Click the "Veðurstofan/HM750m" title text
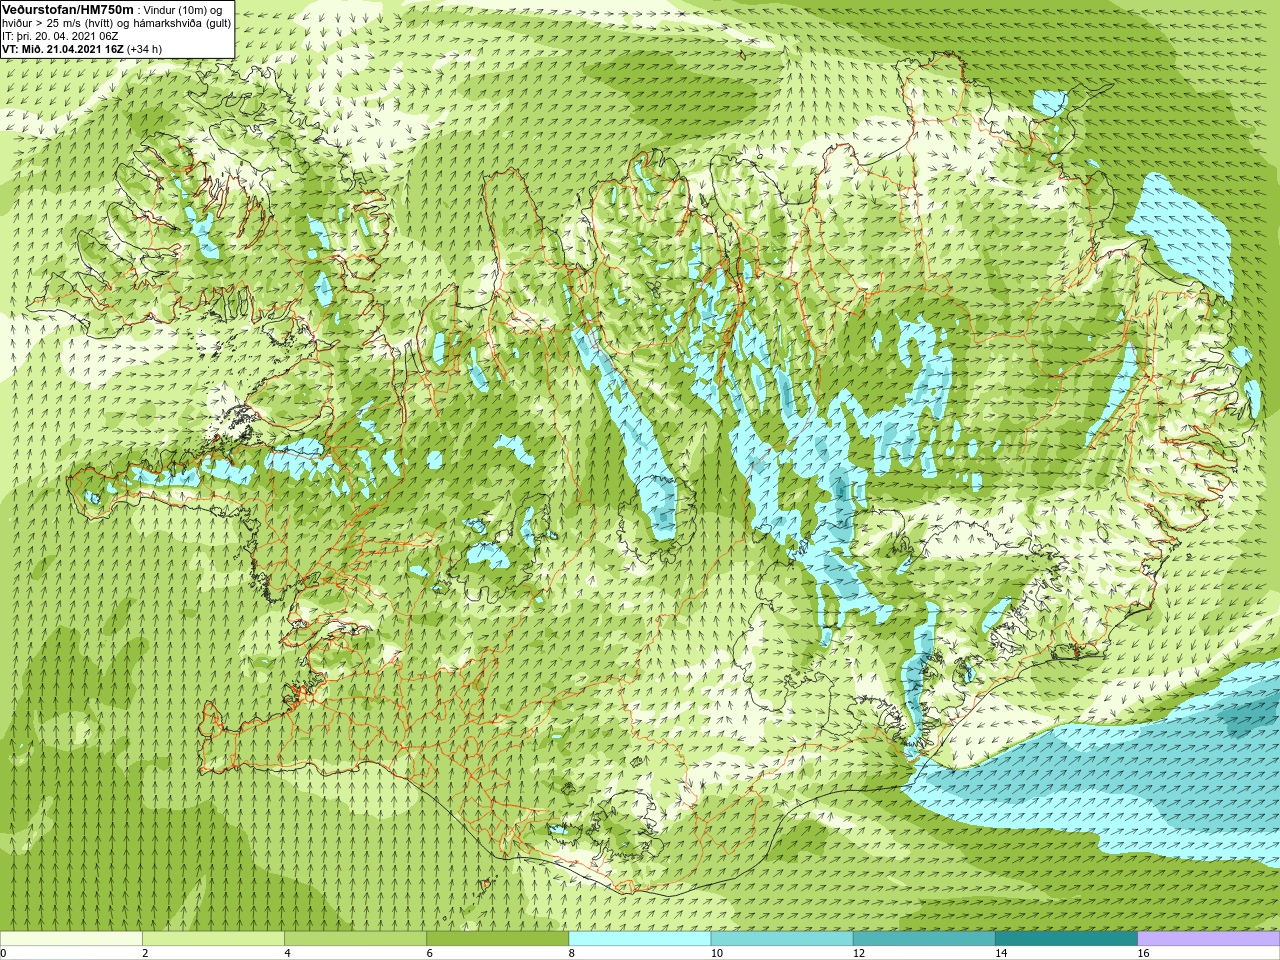The width and height of the screenshot is (1280, 960). (68, 9)
